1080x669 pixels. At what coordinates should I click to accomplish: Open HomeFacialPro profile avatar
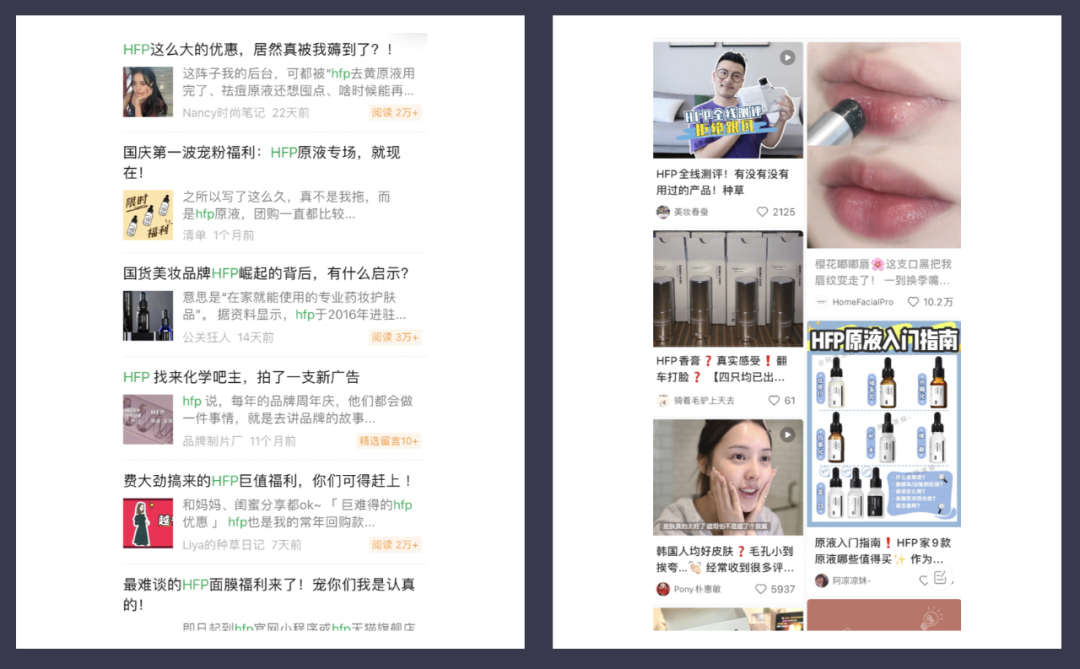821,302
